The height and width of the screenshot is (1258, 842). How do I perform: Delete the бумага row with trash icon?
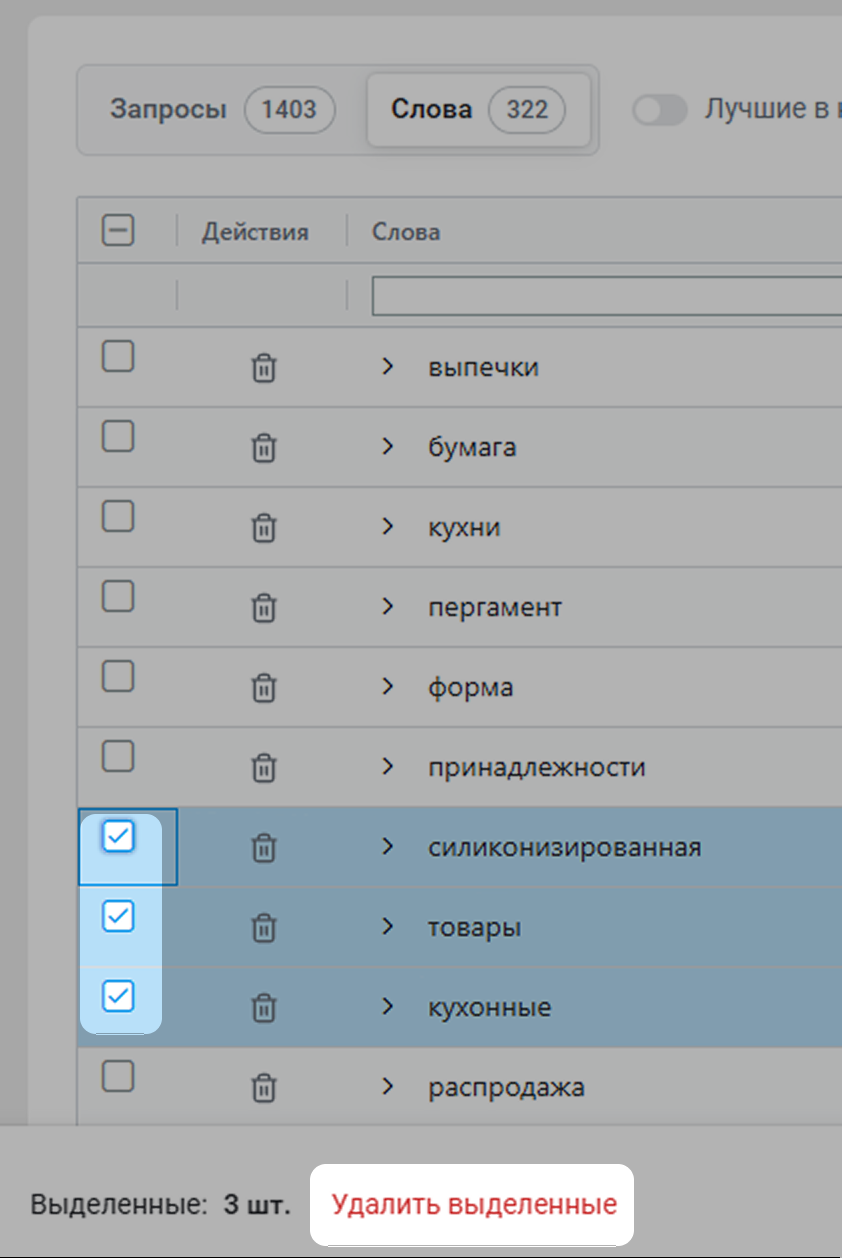(x=263, y=448)
